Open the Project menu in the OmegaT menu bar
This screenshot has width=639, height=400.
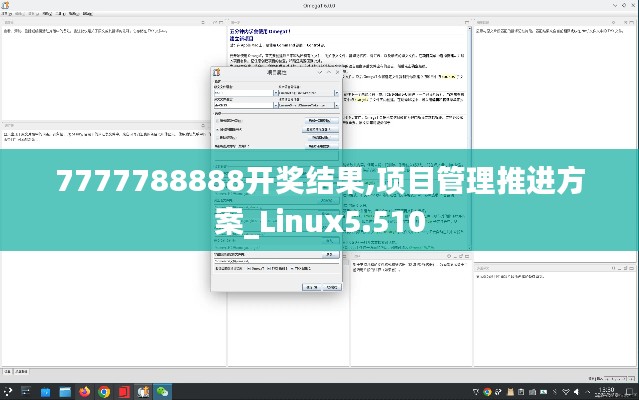pyautogui.click(x=7, y=13)
